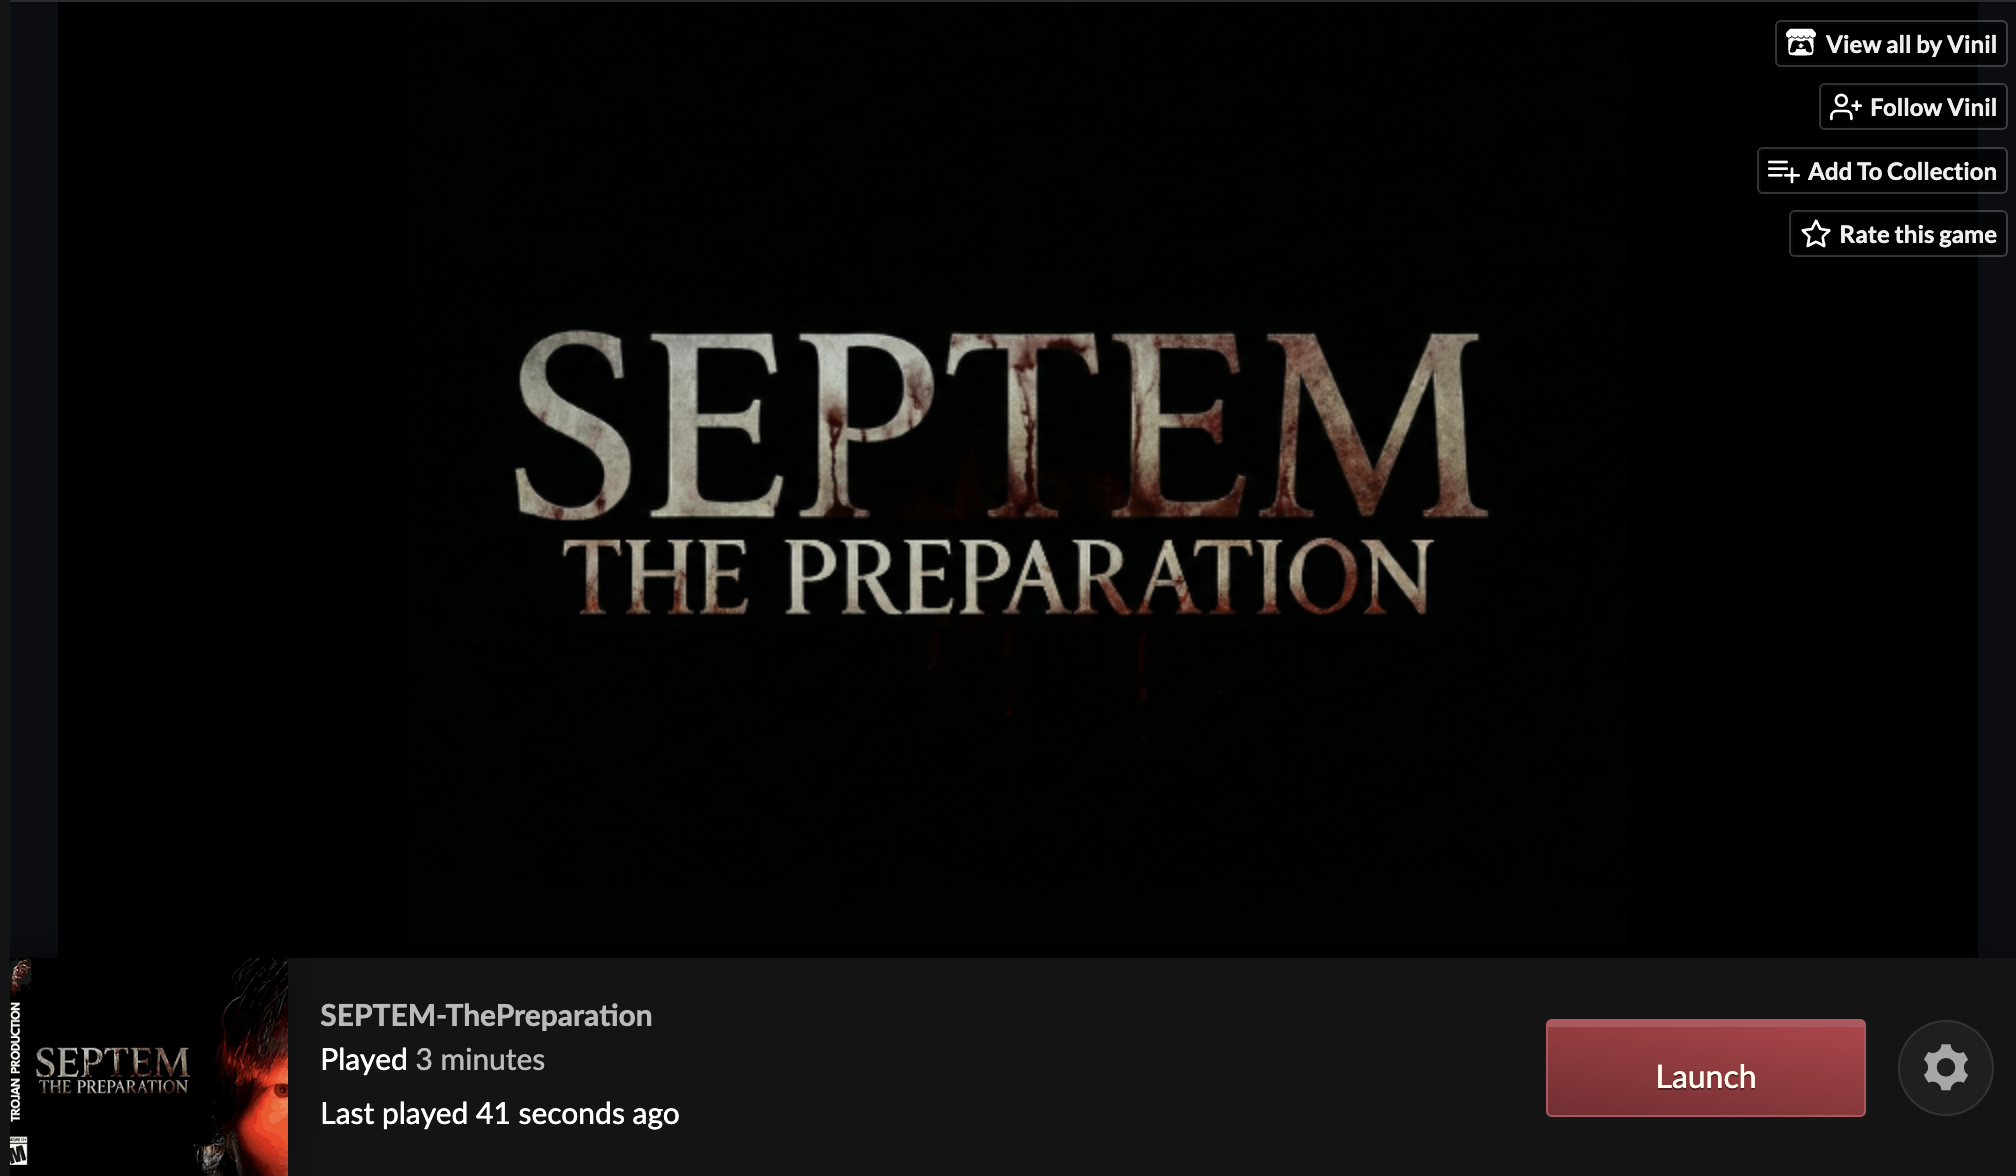
Task: Choose the Rate this game label
Action: point(1917,234)
